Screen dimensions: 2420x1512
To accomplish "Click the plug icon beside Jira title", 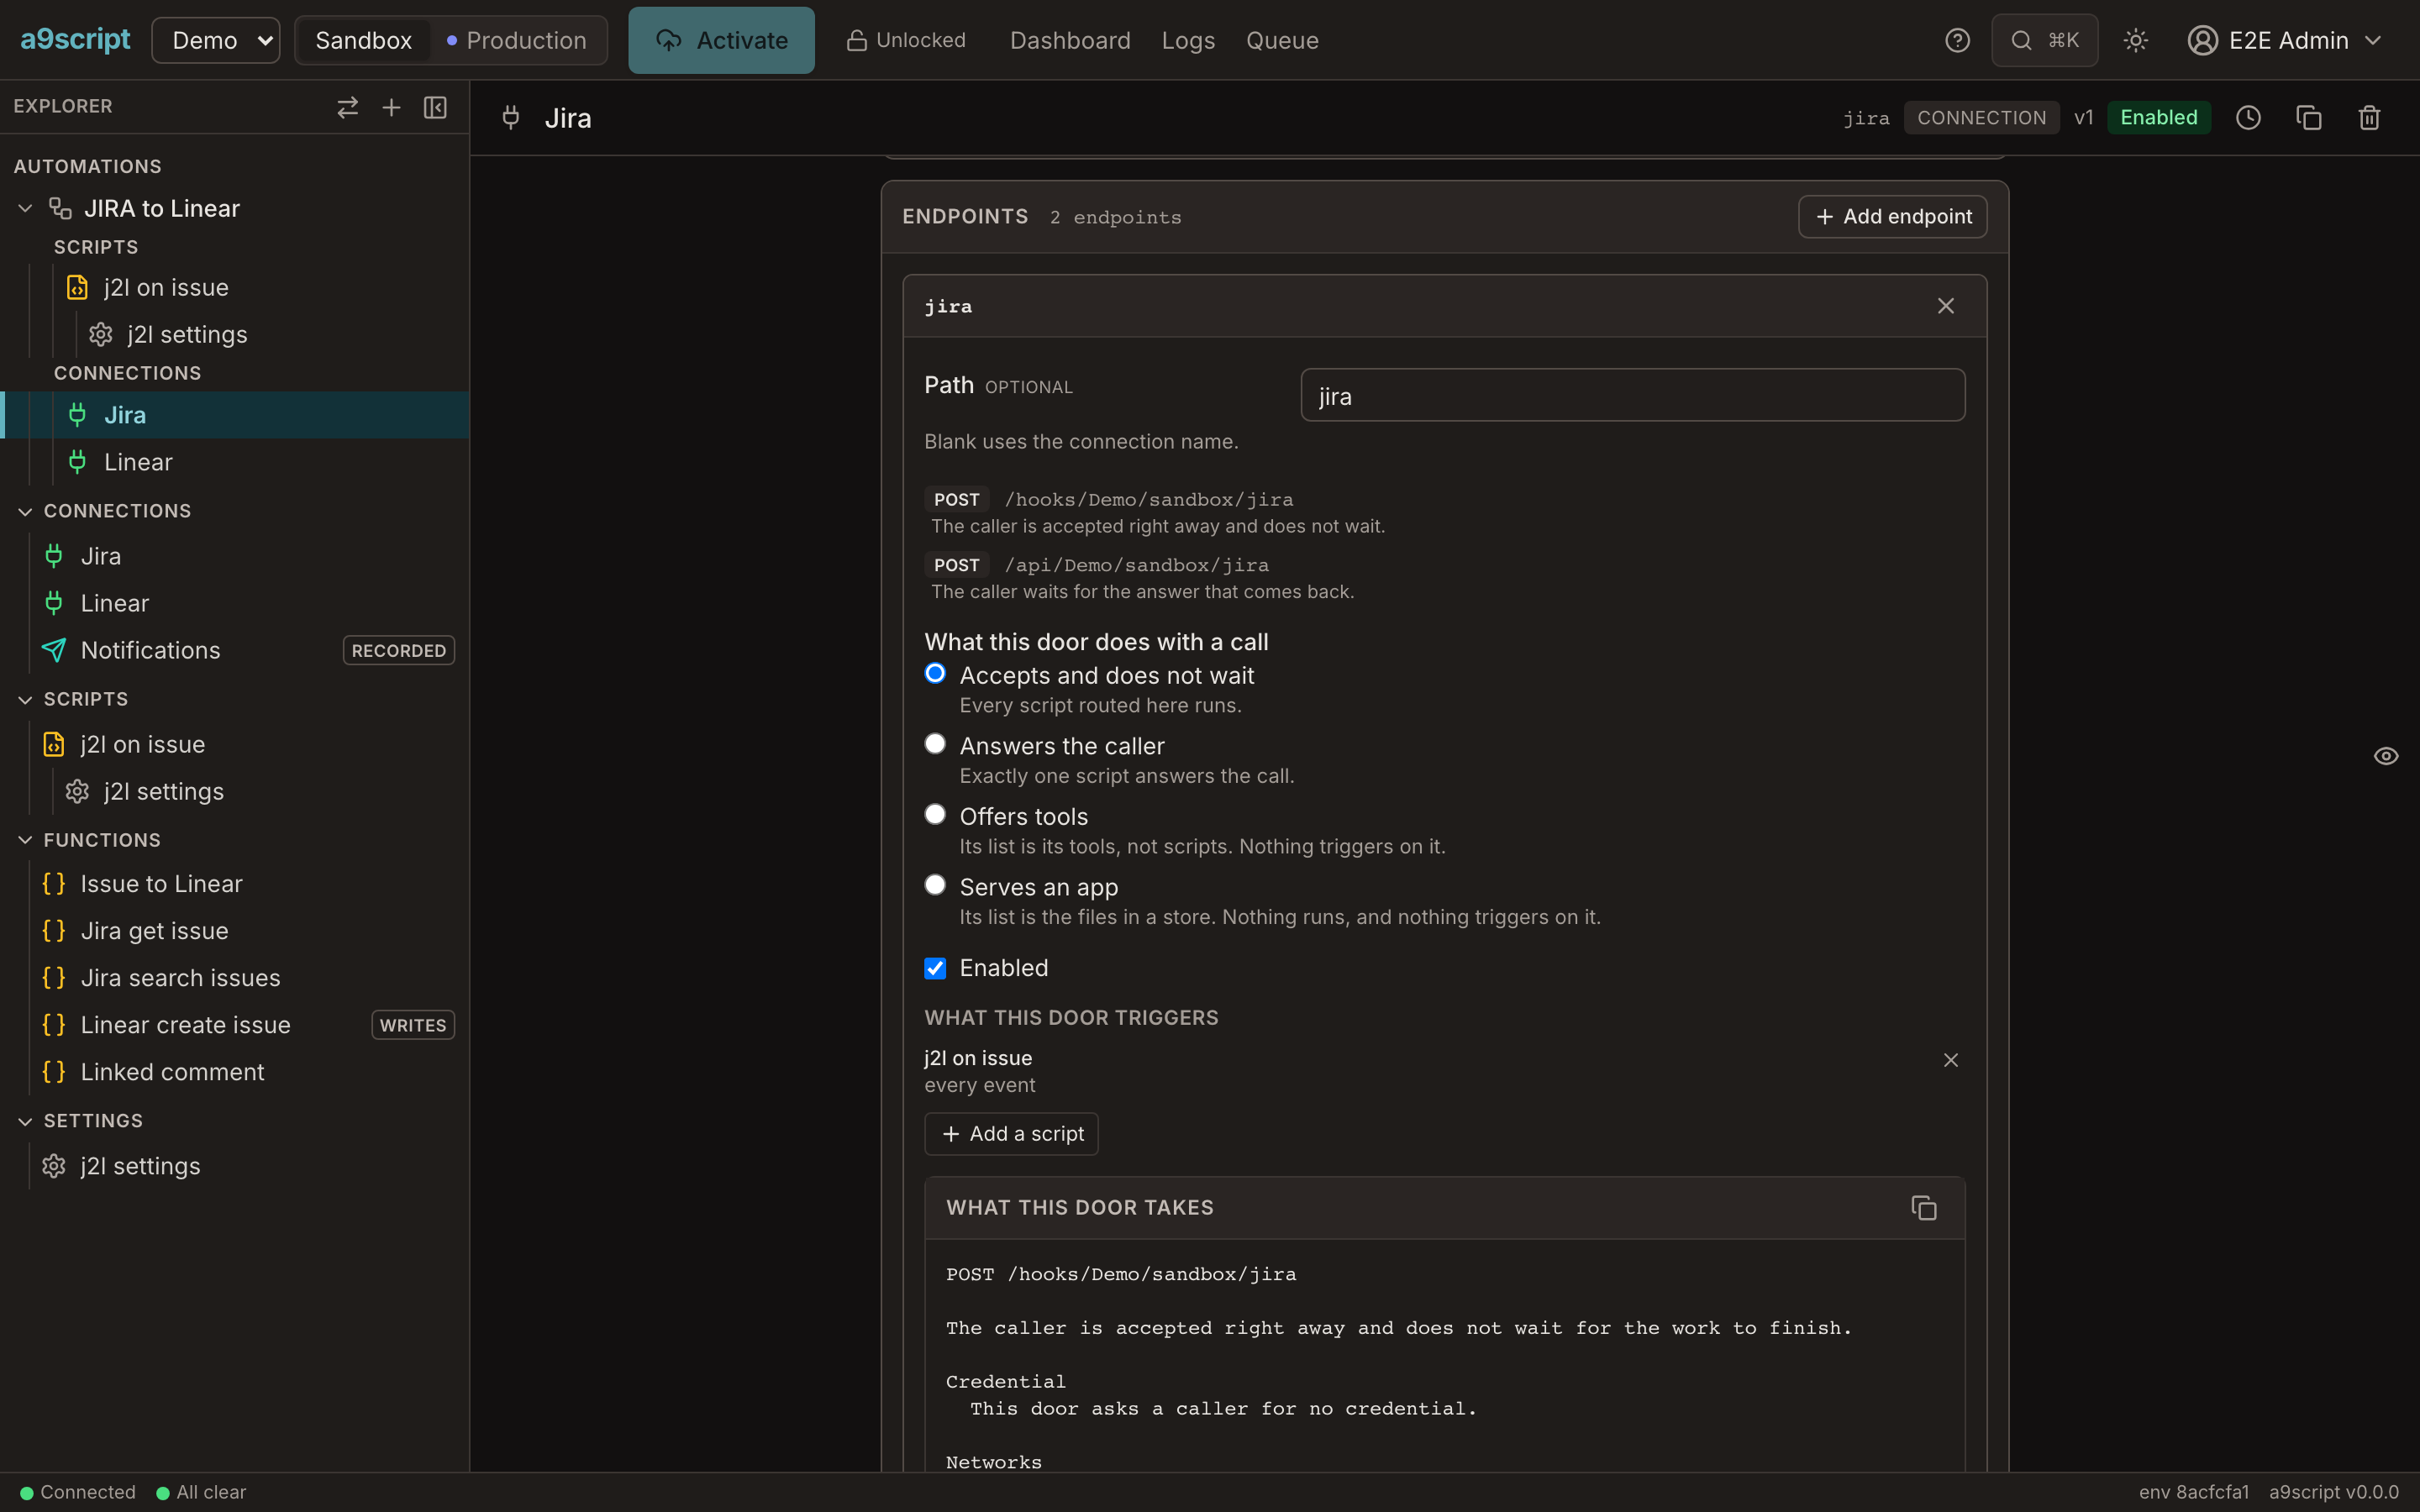I will pyautogui.click(x=511, y=118).
